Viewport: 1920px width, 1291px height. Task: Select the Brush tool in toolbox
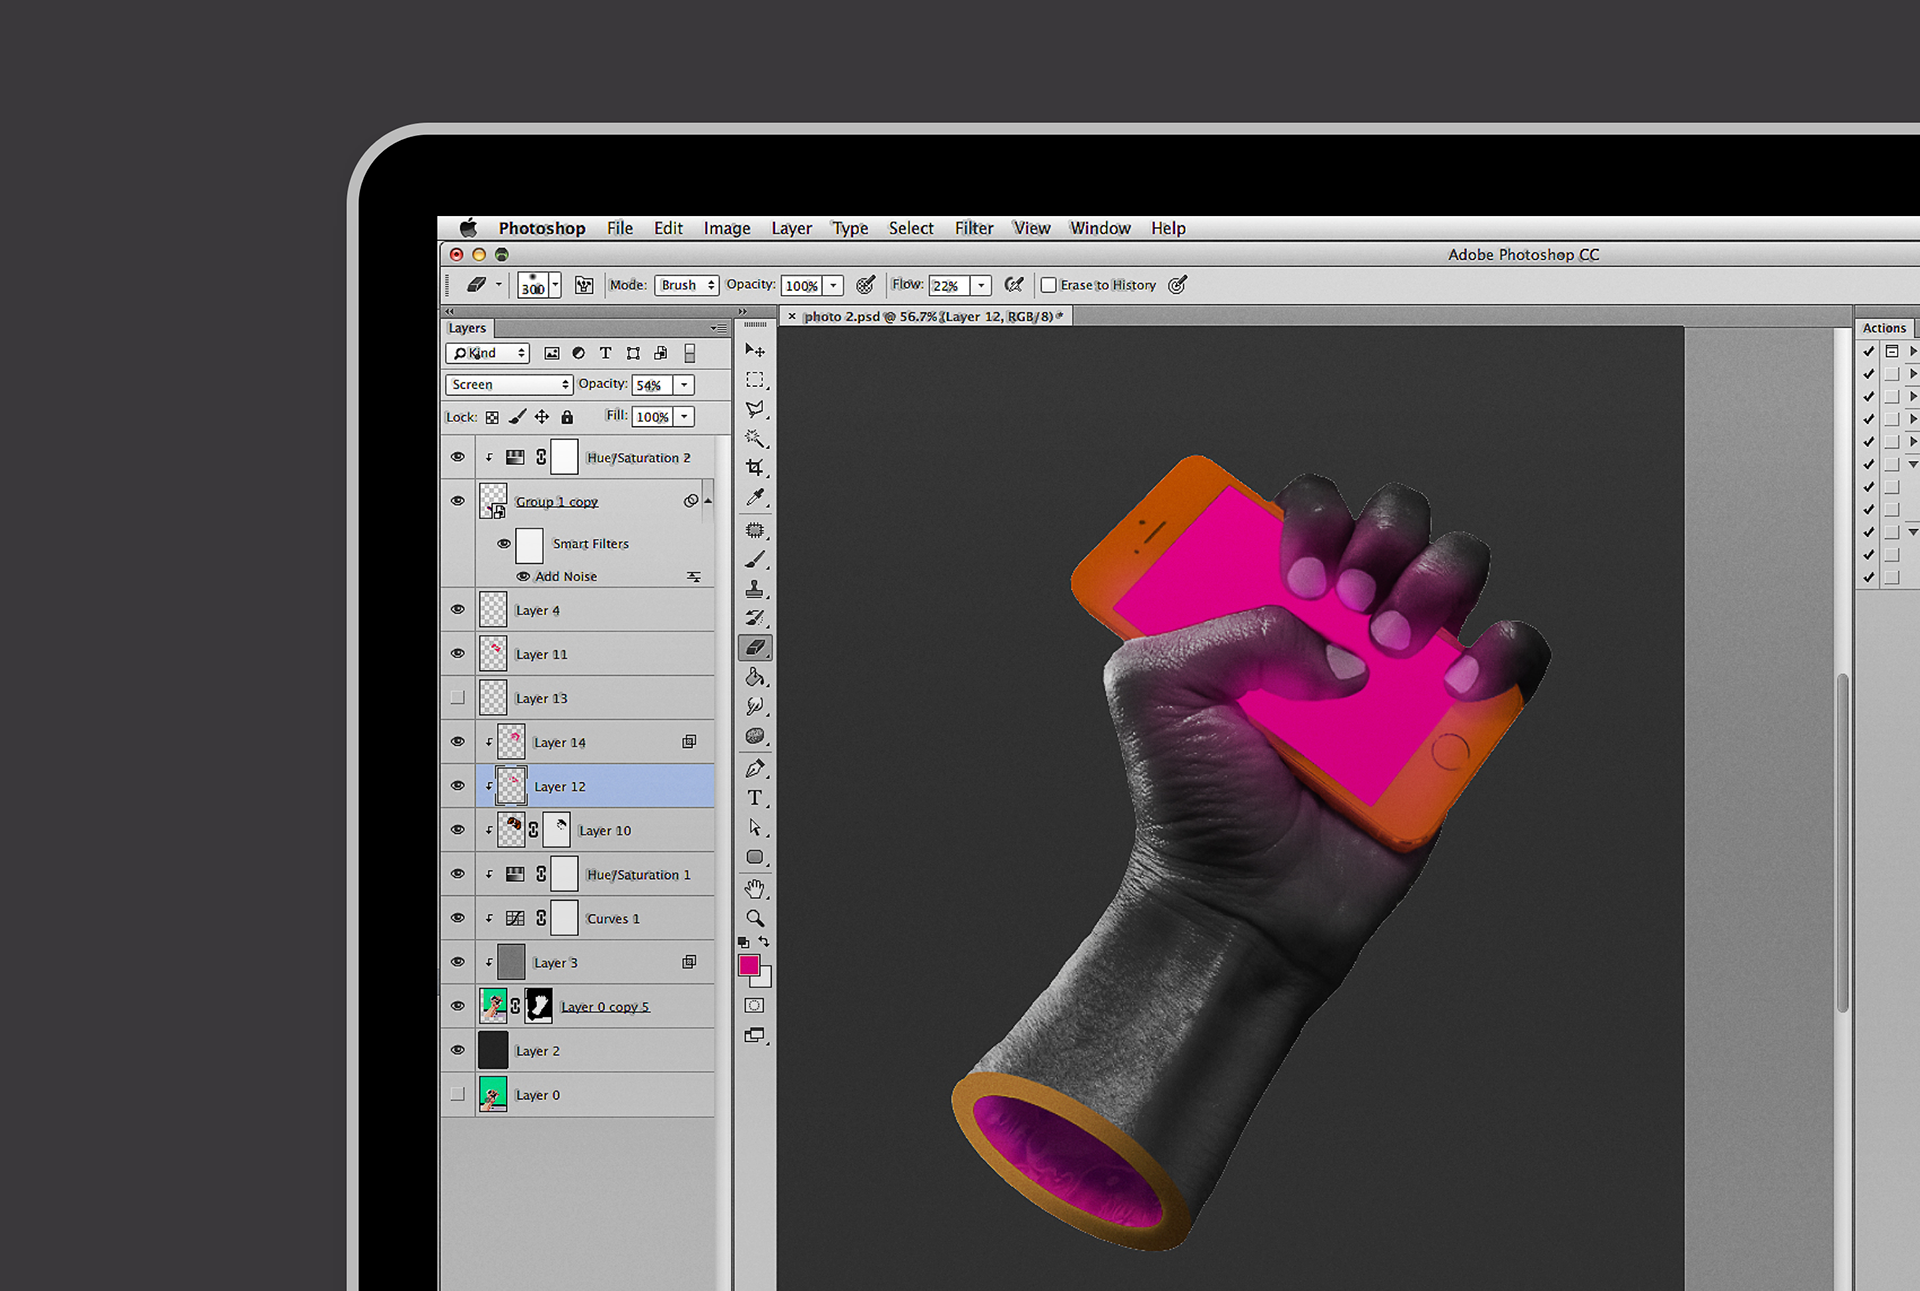pyautogui.click(x=755, y=560)
